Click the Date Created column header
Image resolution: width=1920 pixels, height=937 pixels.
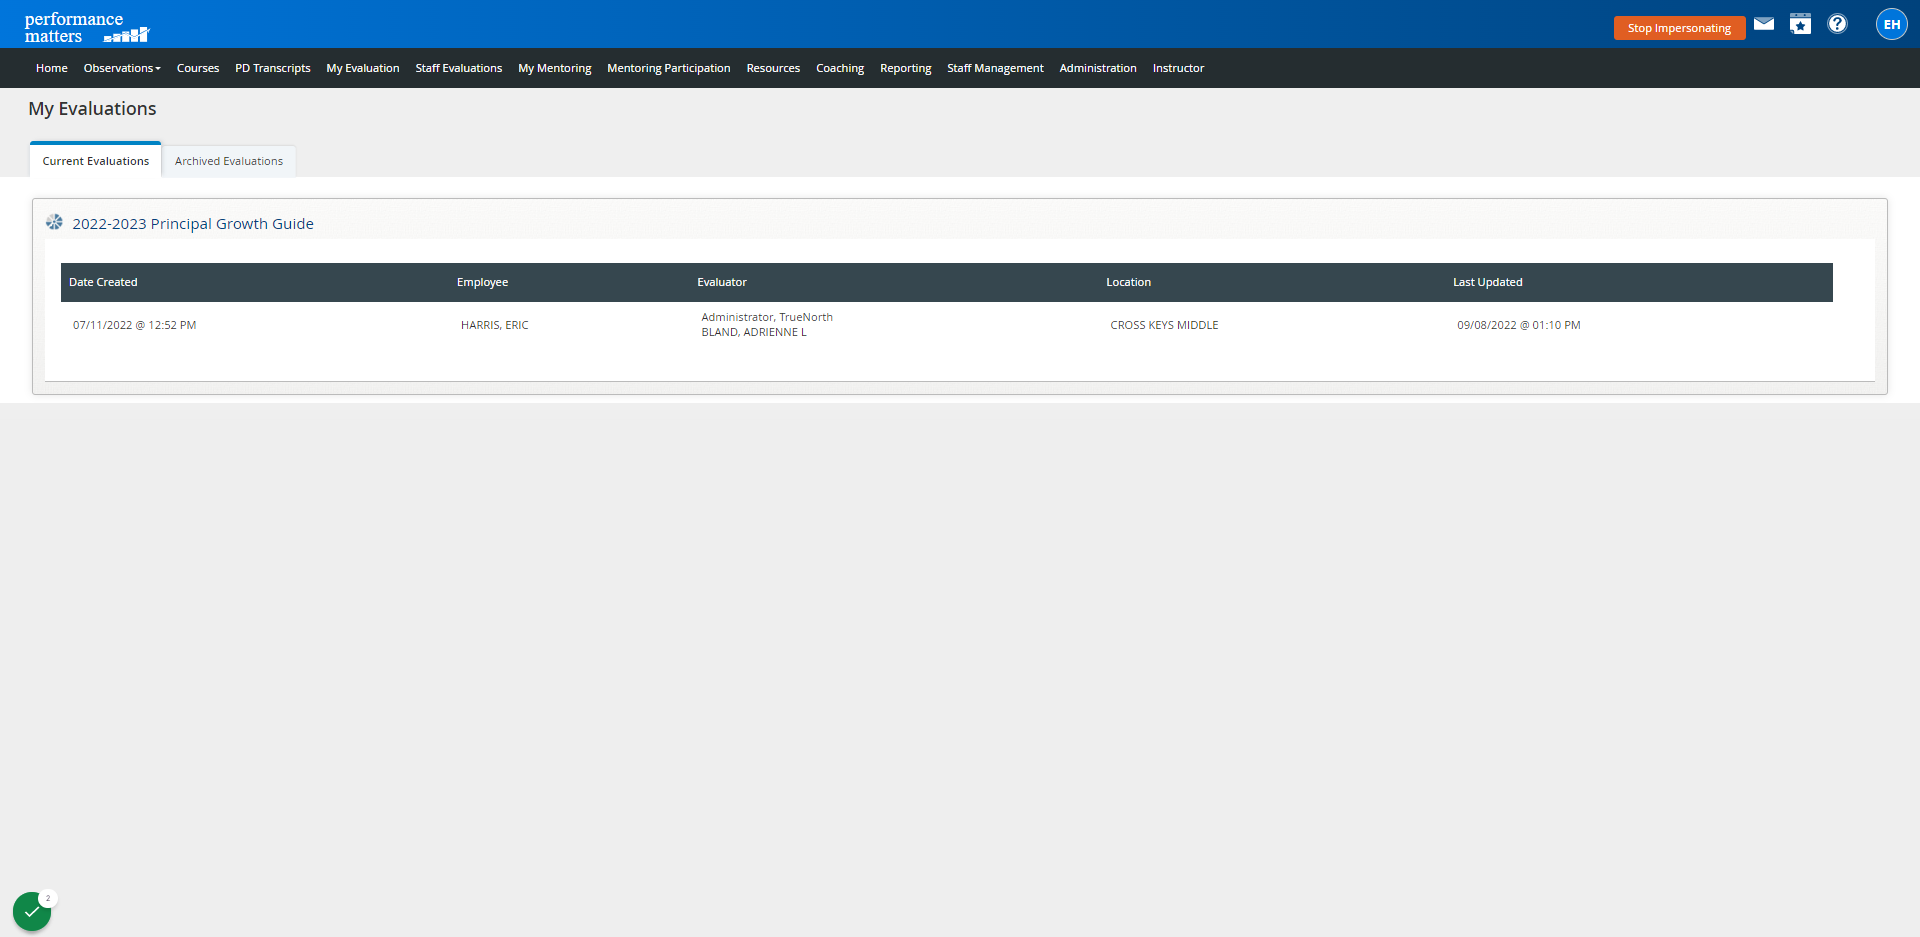point(103,282)
